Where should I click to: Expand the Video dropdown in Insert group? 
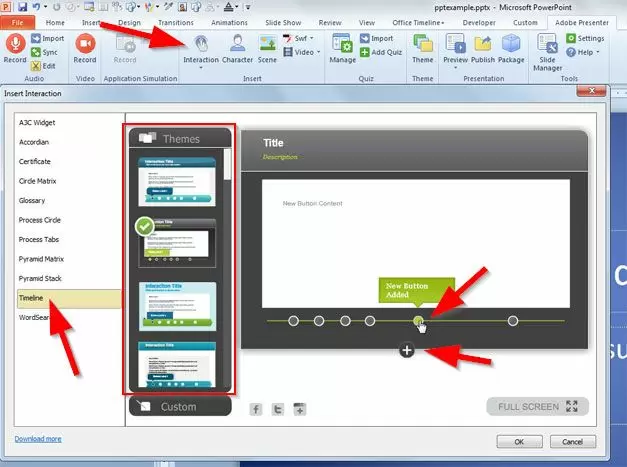[307, 52]
